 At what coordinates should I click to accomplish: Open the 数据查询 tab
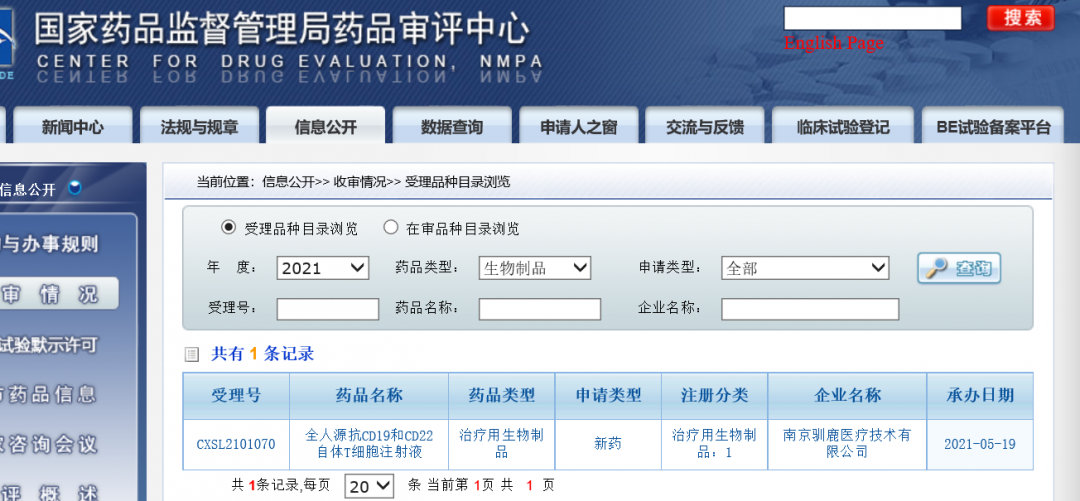[452, 127]
